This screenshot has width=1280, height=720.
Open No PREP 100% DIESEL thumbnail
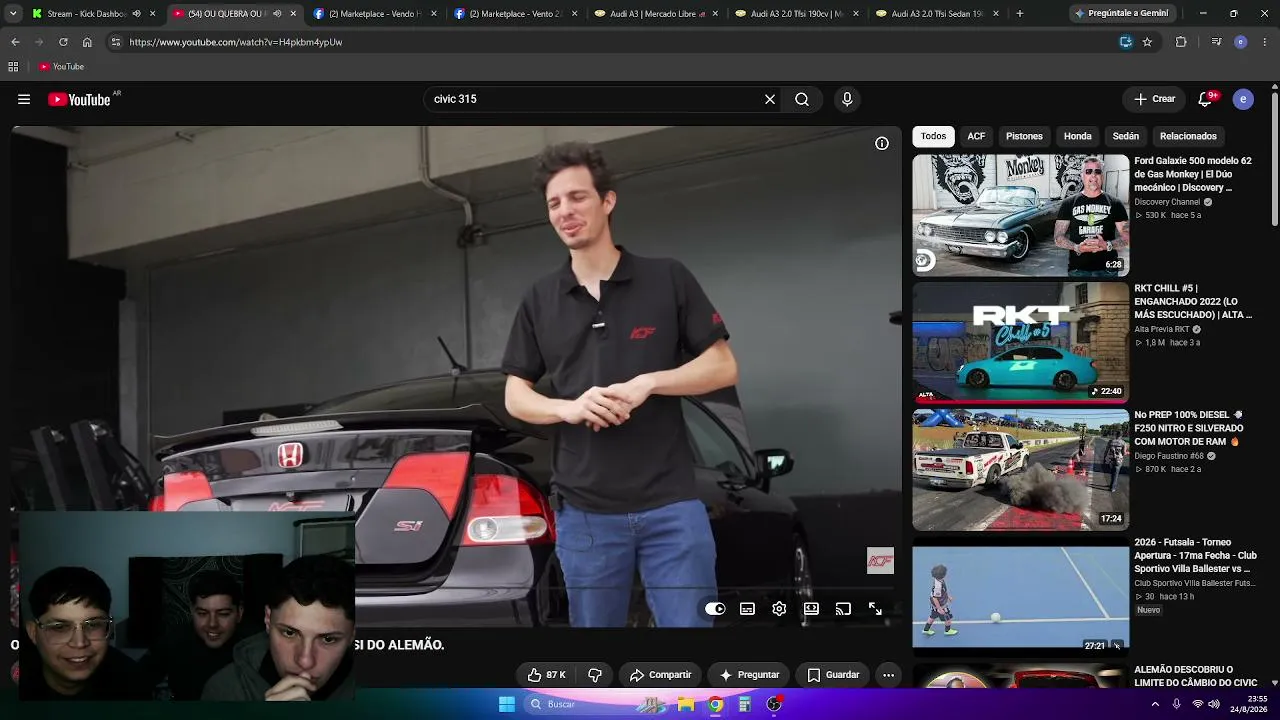1020,469
